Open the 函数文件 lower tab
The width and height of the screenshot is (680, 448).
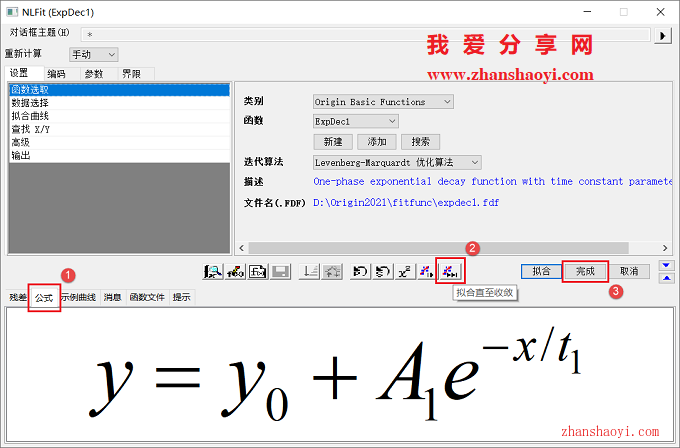pos(147,298)
